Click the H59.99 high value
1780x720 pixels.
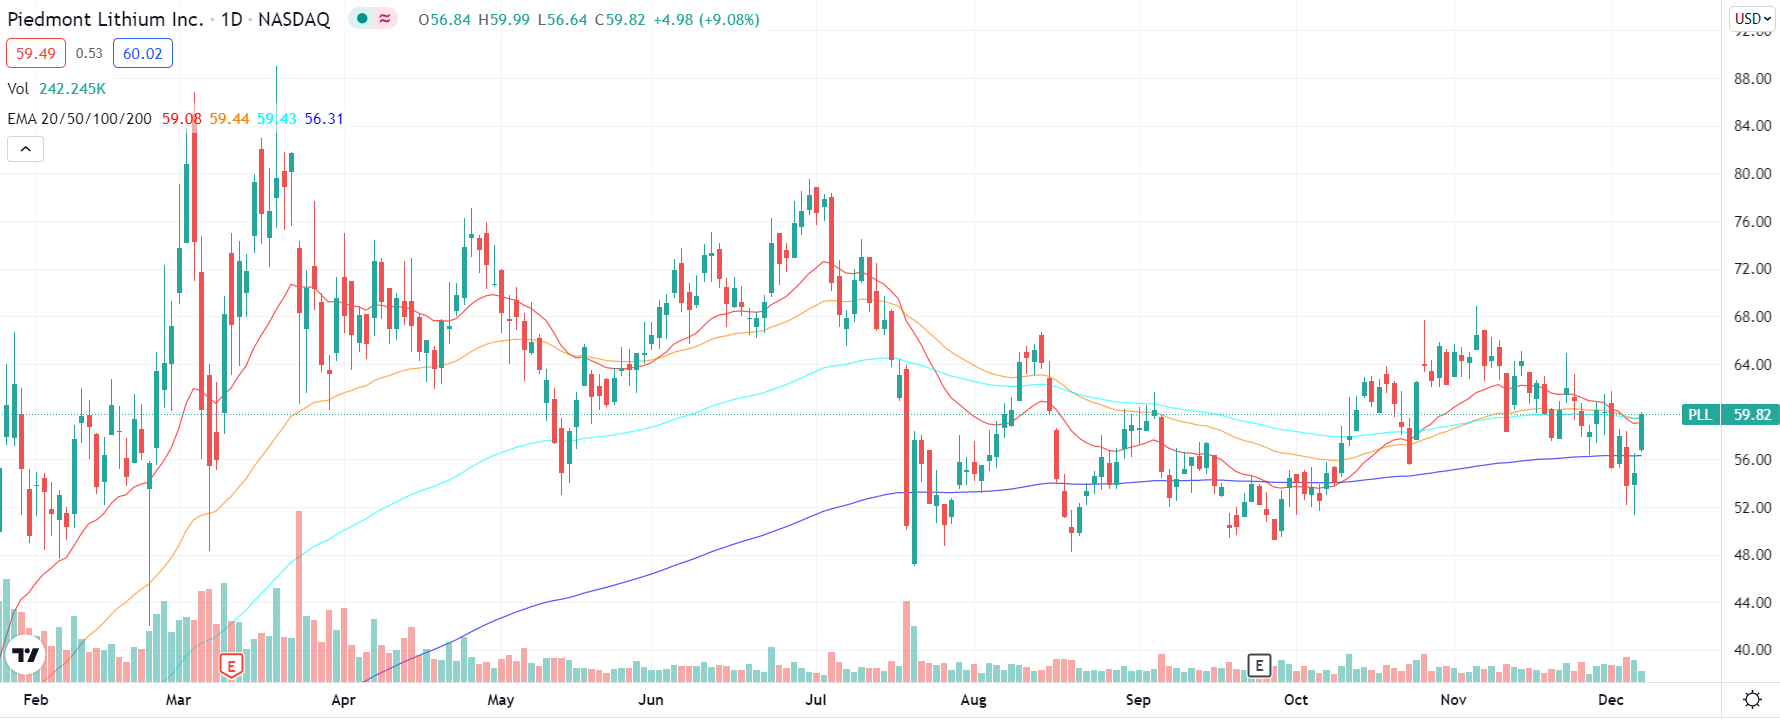click(504, 19)
